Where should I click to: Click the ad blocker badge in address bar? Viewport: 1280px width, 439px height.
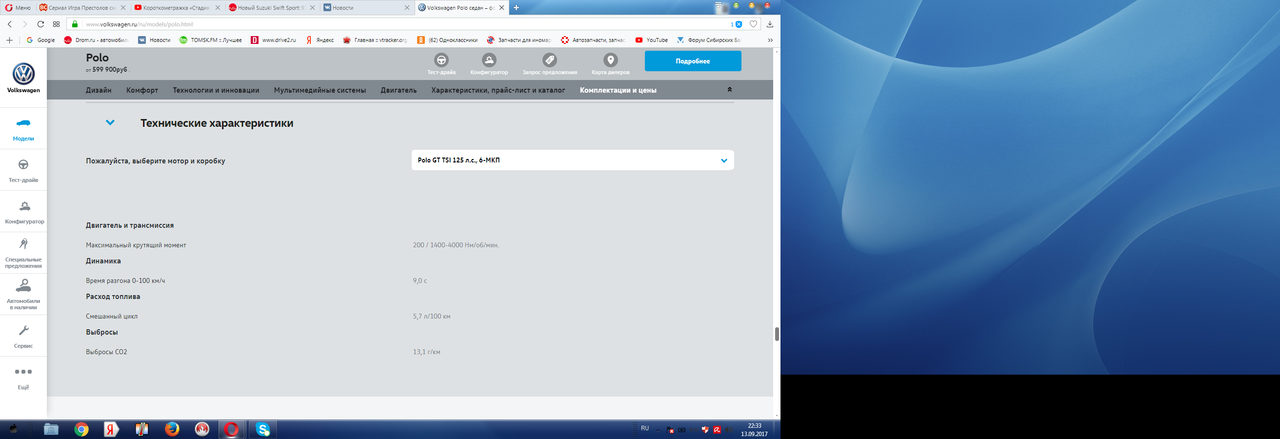click(x=737, y=24)
